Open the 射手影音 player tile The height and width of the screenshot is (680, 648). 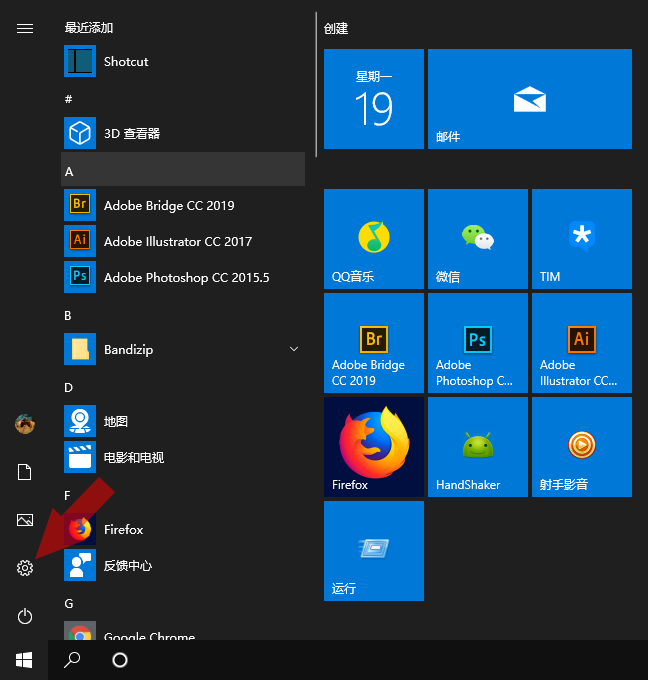click(x=582, y=447)
